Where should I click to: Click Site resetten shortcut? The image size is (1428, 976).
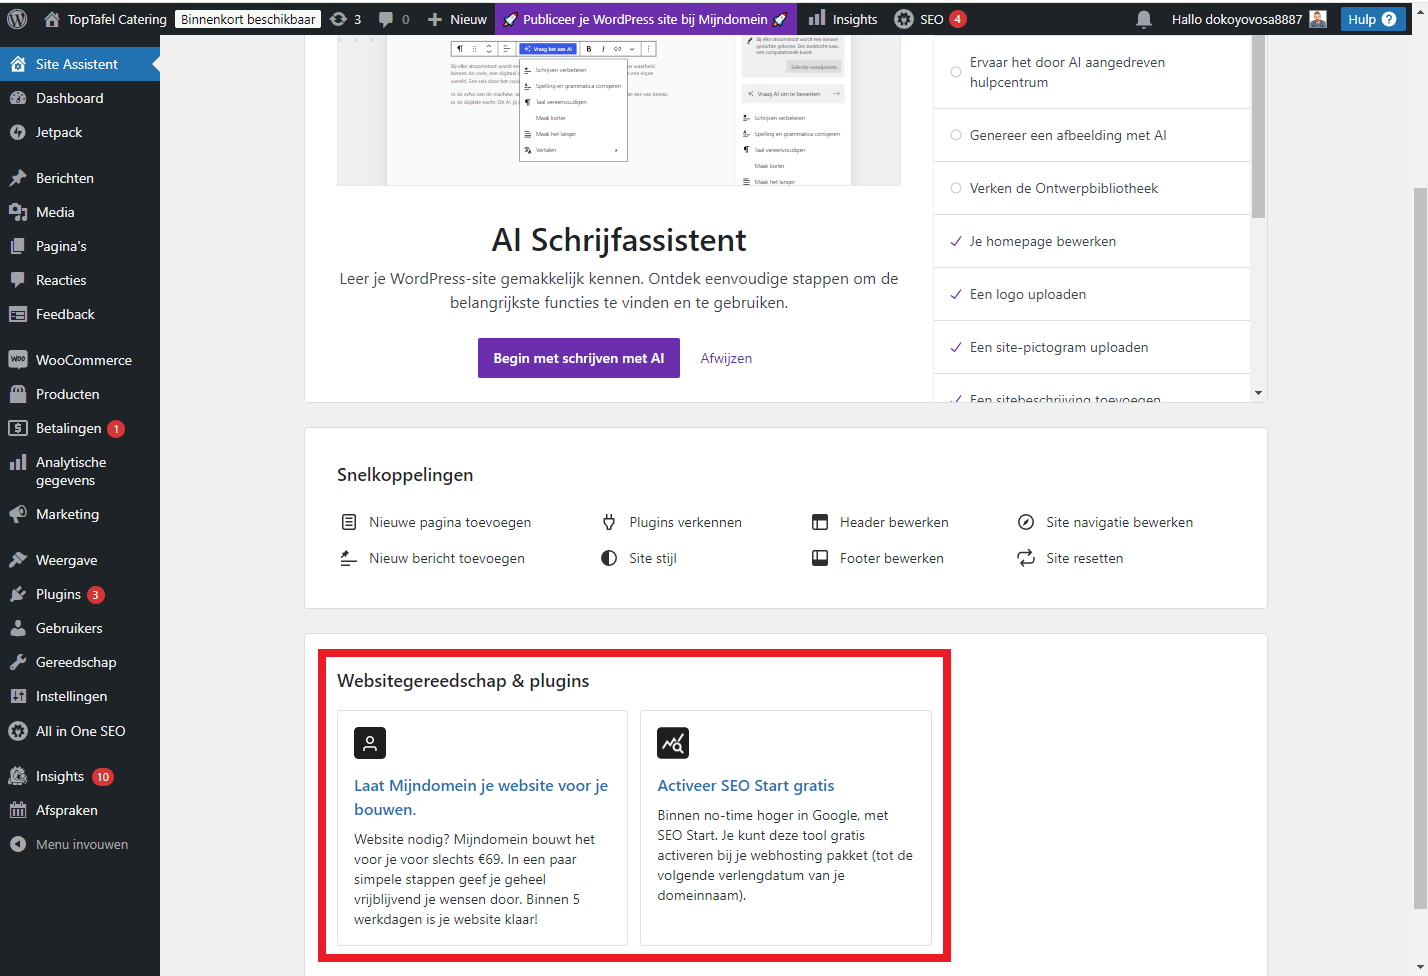pyautogui.click(x=1070, y=558)
